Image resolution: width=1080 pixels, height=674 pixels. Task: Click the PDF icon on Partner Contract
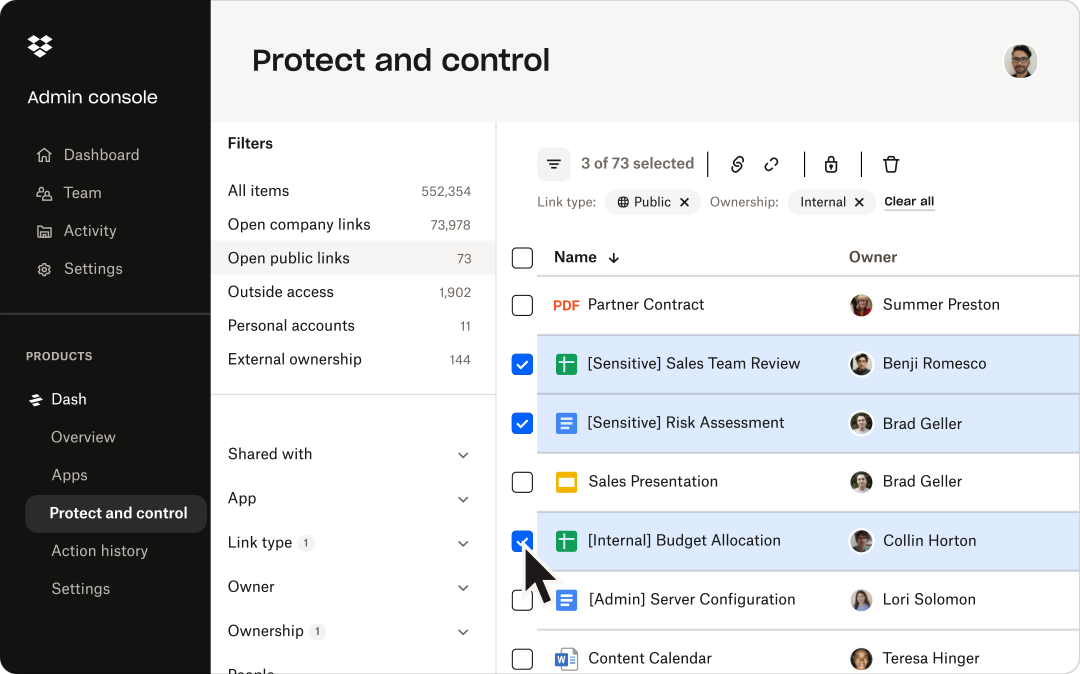coord(566,305)
